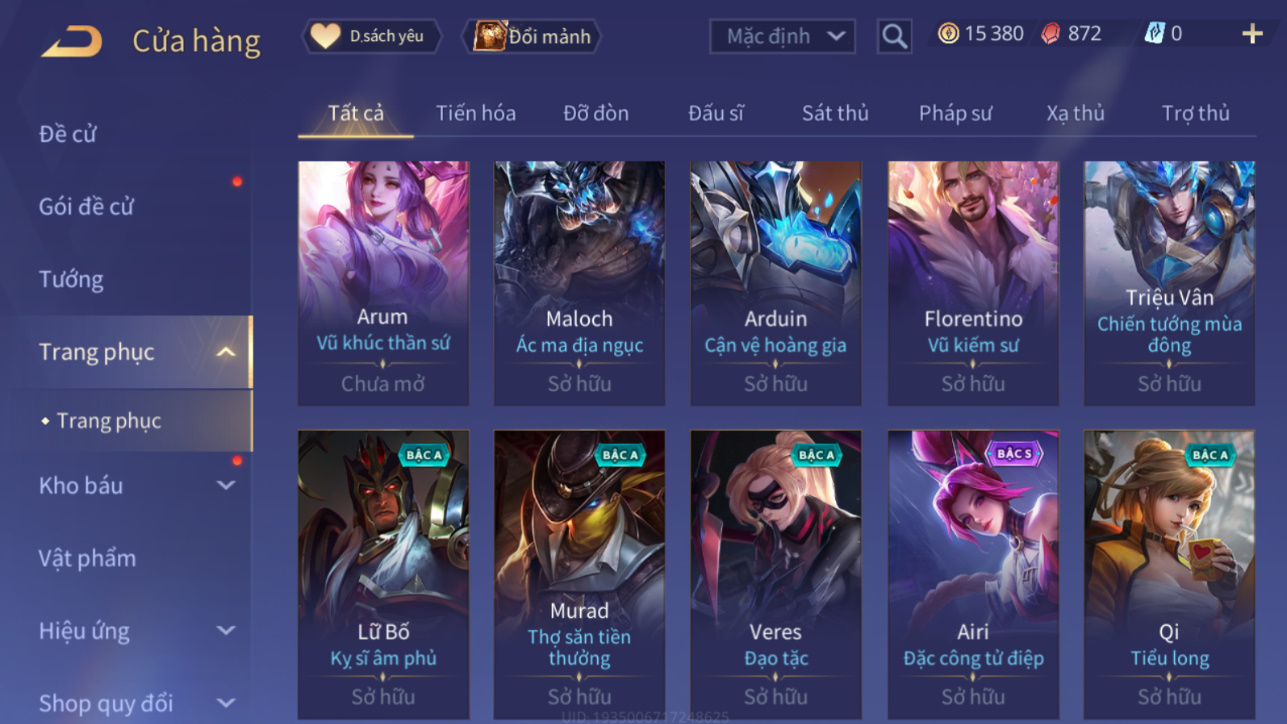Tap the back arrow icon
Screen dimensions: 1287x724
click(x=71, y=41)
